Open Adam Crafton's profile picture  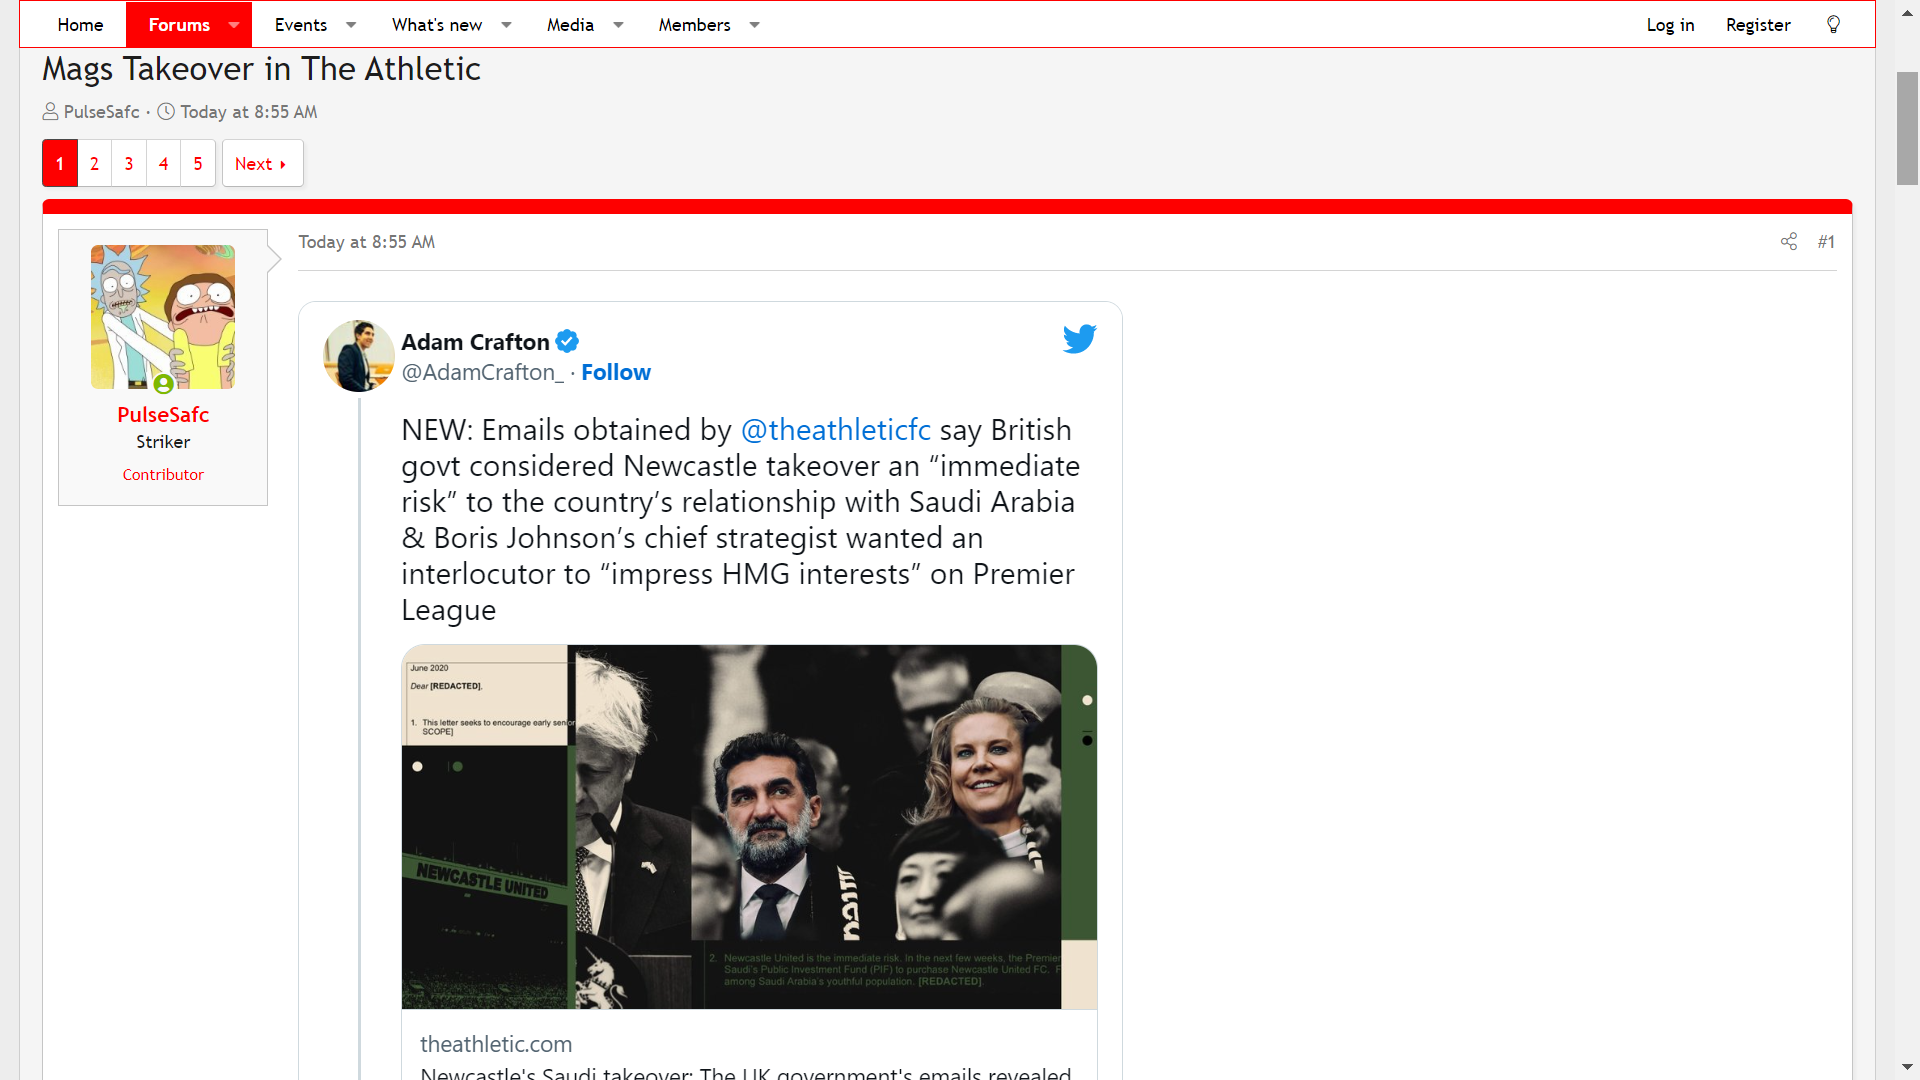coord(359,356)
